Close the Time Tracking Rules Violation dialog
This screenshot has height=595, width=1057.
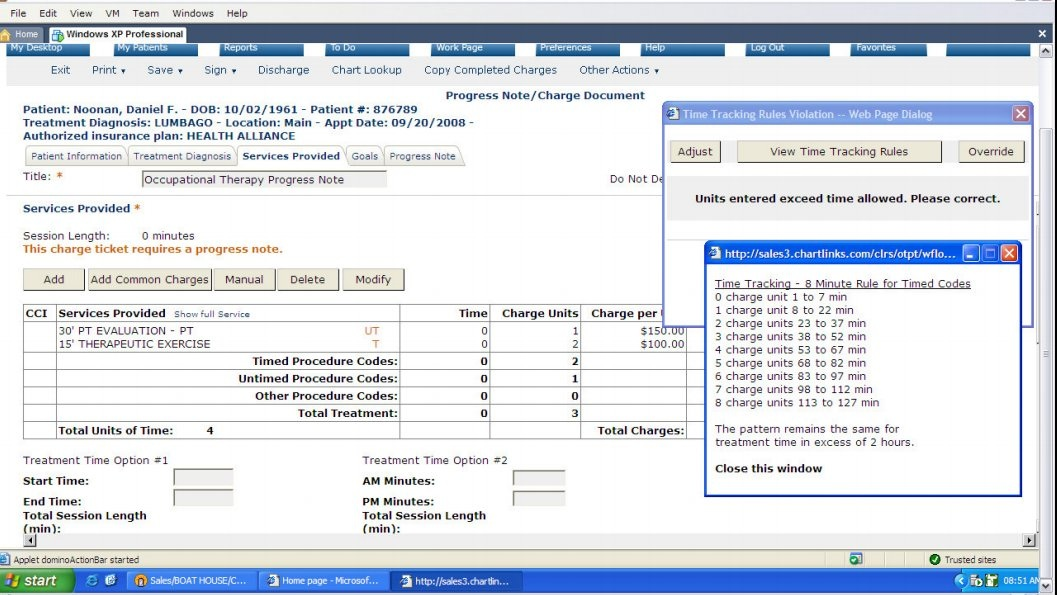(1021, 114)
